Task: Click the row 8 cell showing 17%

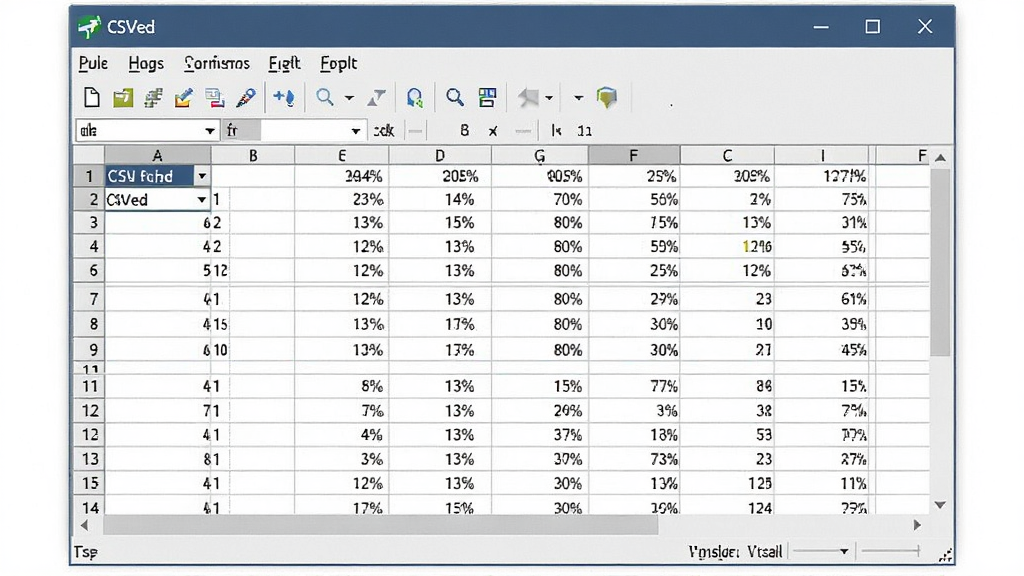Action: coord(440,325)
